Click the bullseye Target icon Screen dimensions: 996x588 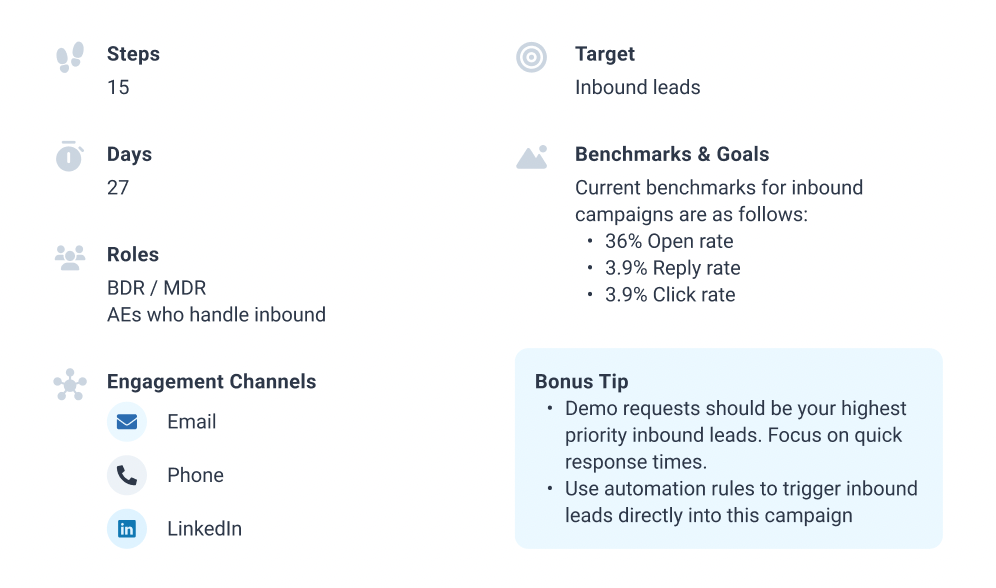tap(531, 57)
